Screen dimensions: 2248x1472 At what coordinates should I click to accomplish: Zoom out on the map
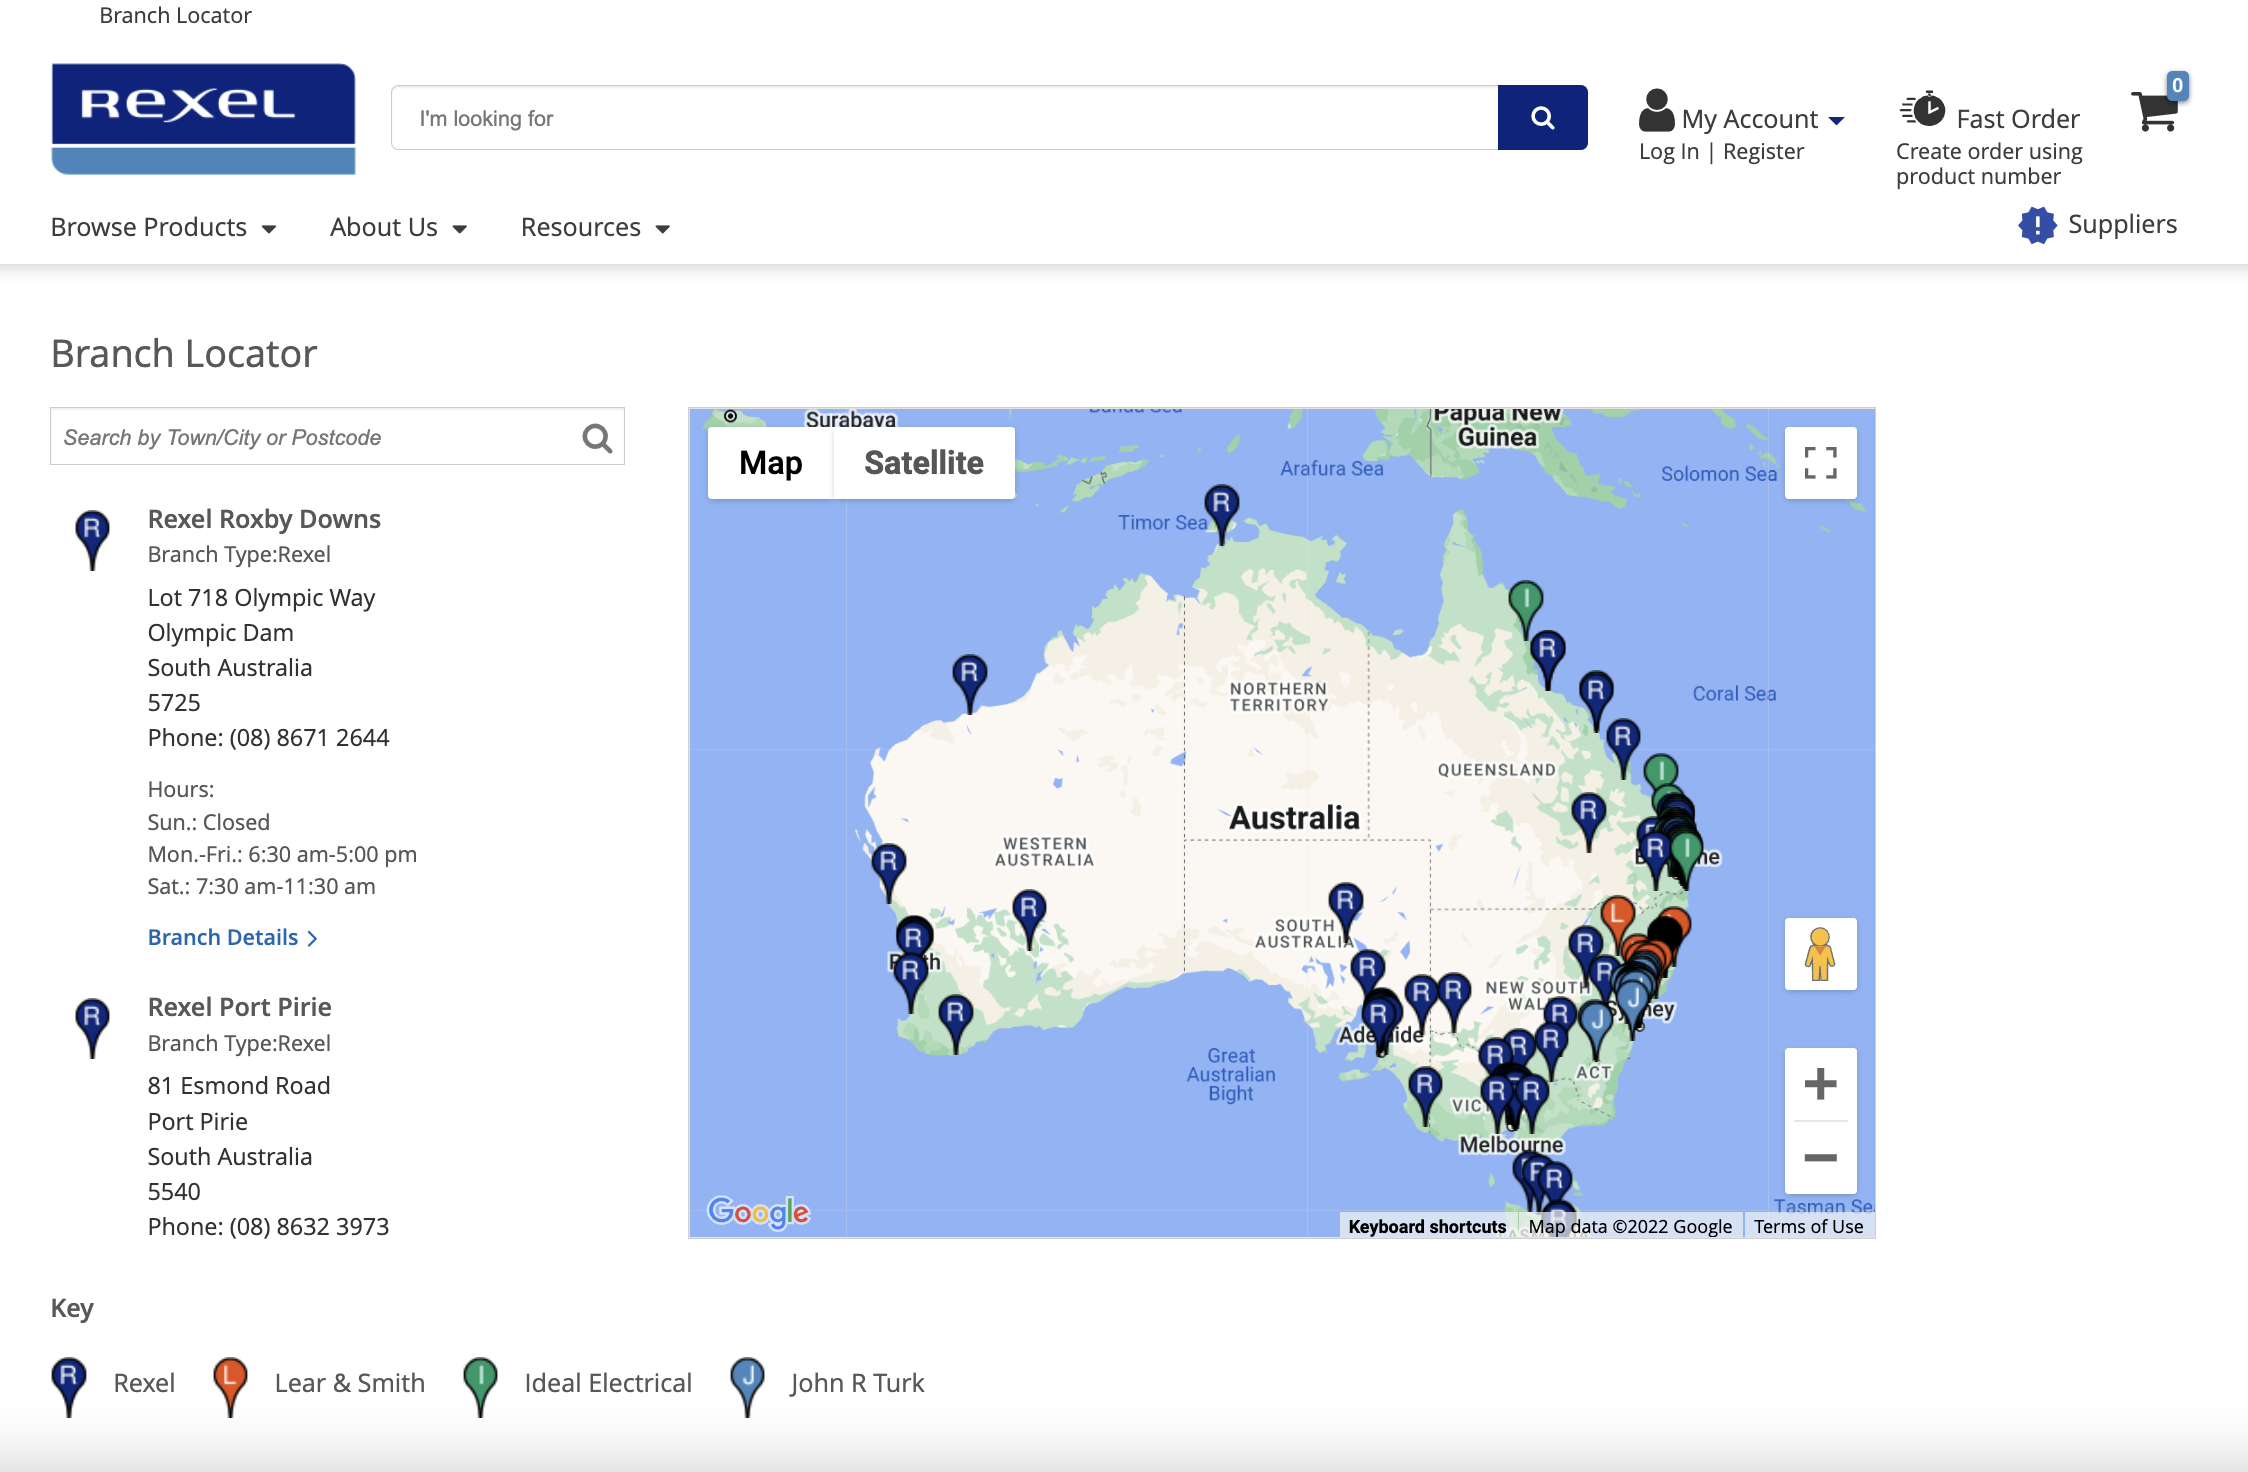tap(1820, 1158)
